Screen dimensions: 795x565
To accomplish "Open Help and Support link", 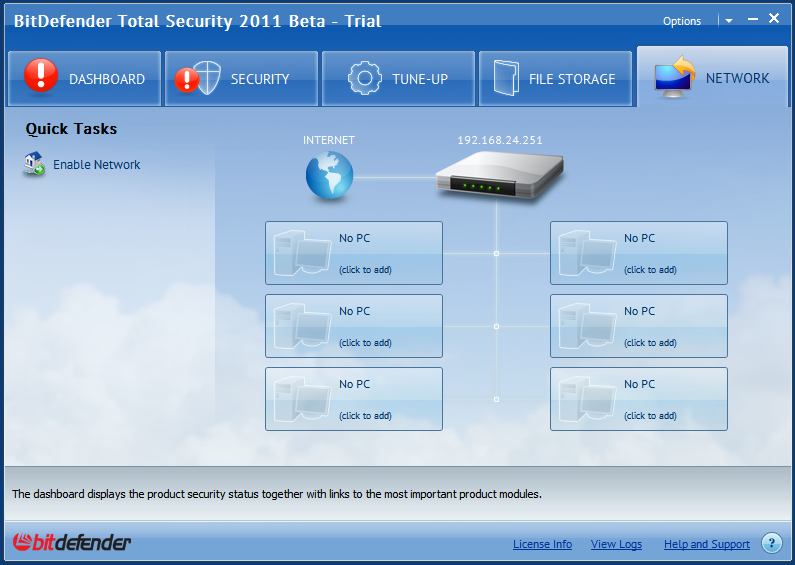I will [707, 544].
